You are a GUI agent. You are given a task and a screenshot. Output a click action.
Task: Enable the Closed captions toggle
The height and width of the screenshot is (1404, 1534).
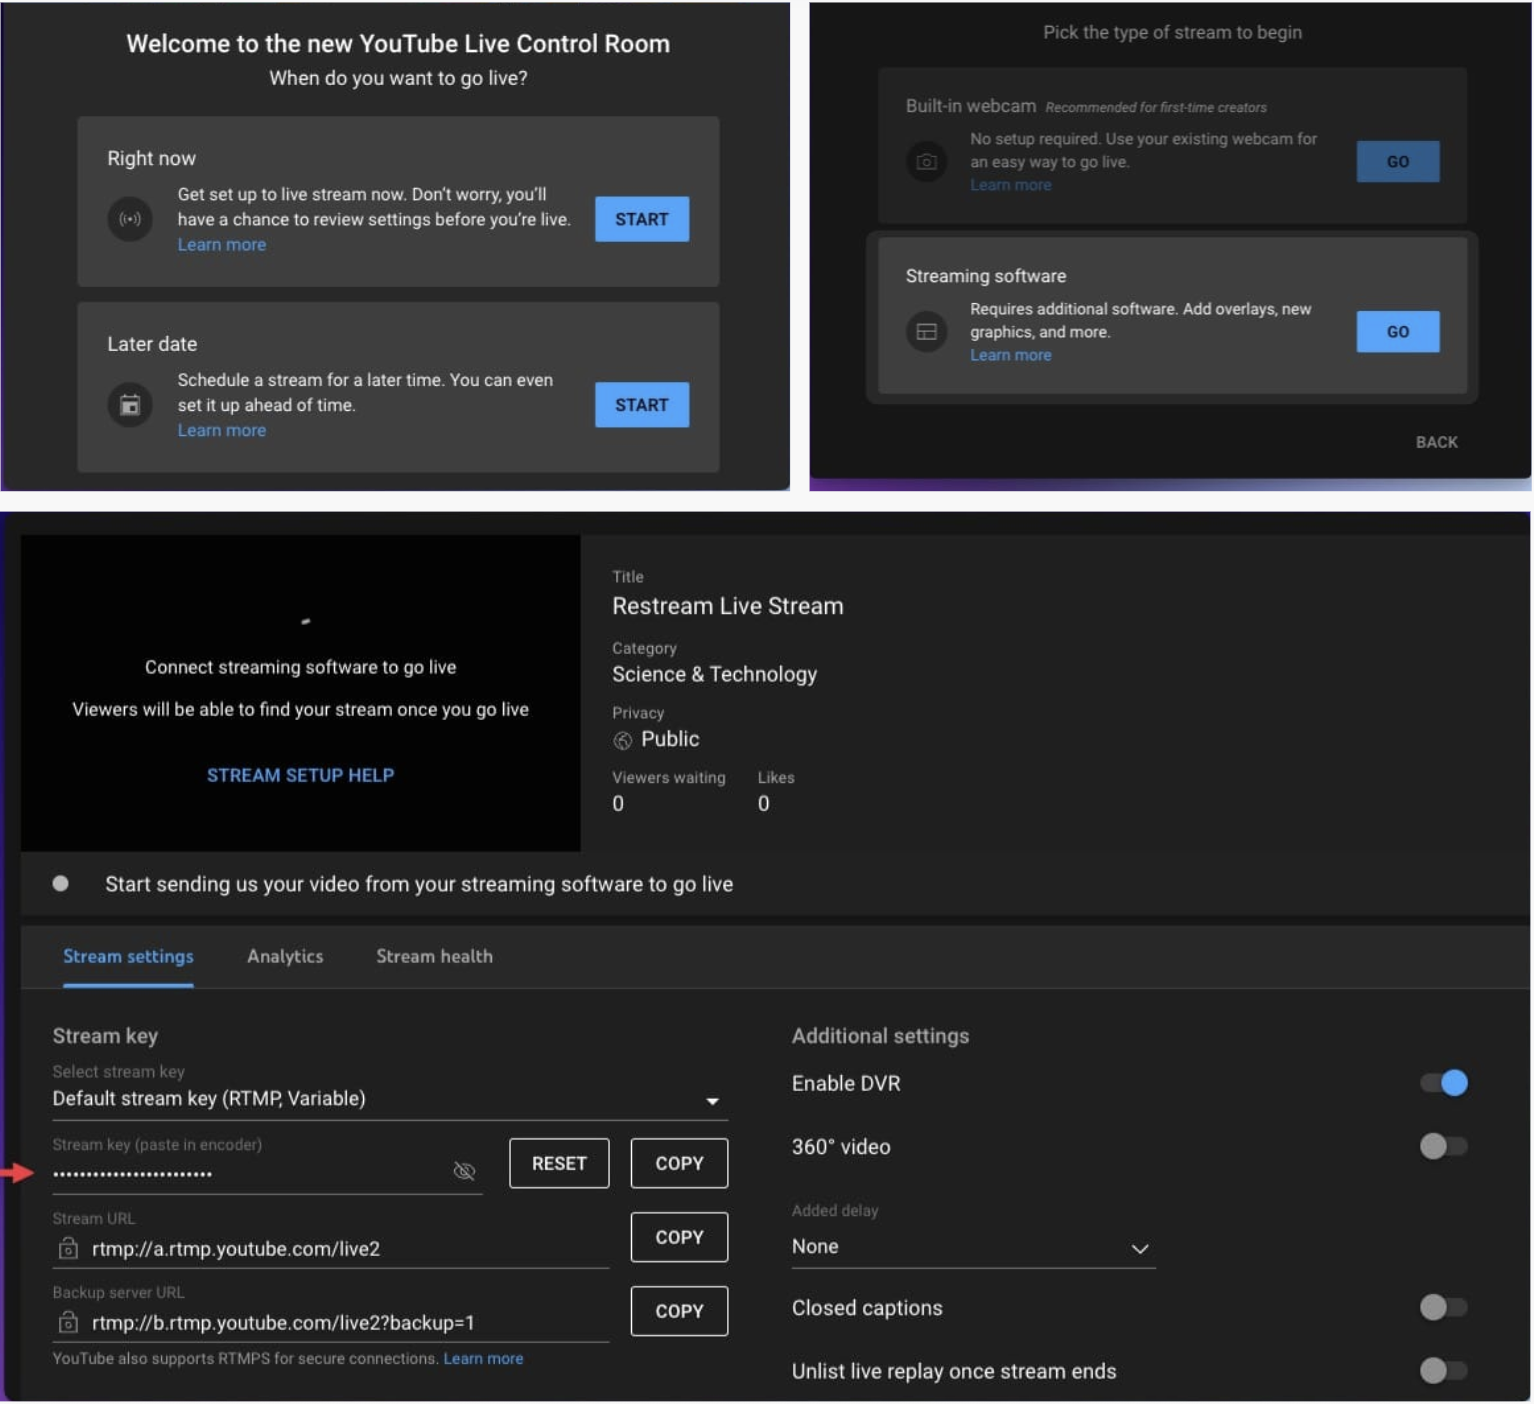click(1444, 1307)
